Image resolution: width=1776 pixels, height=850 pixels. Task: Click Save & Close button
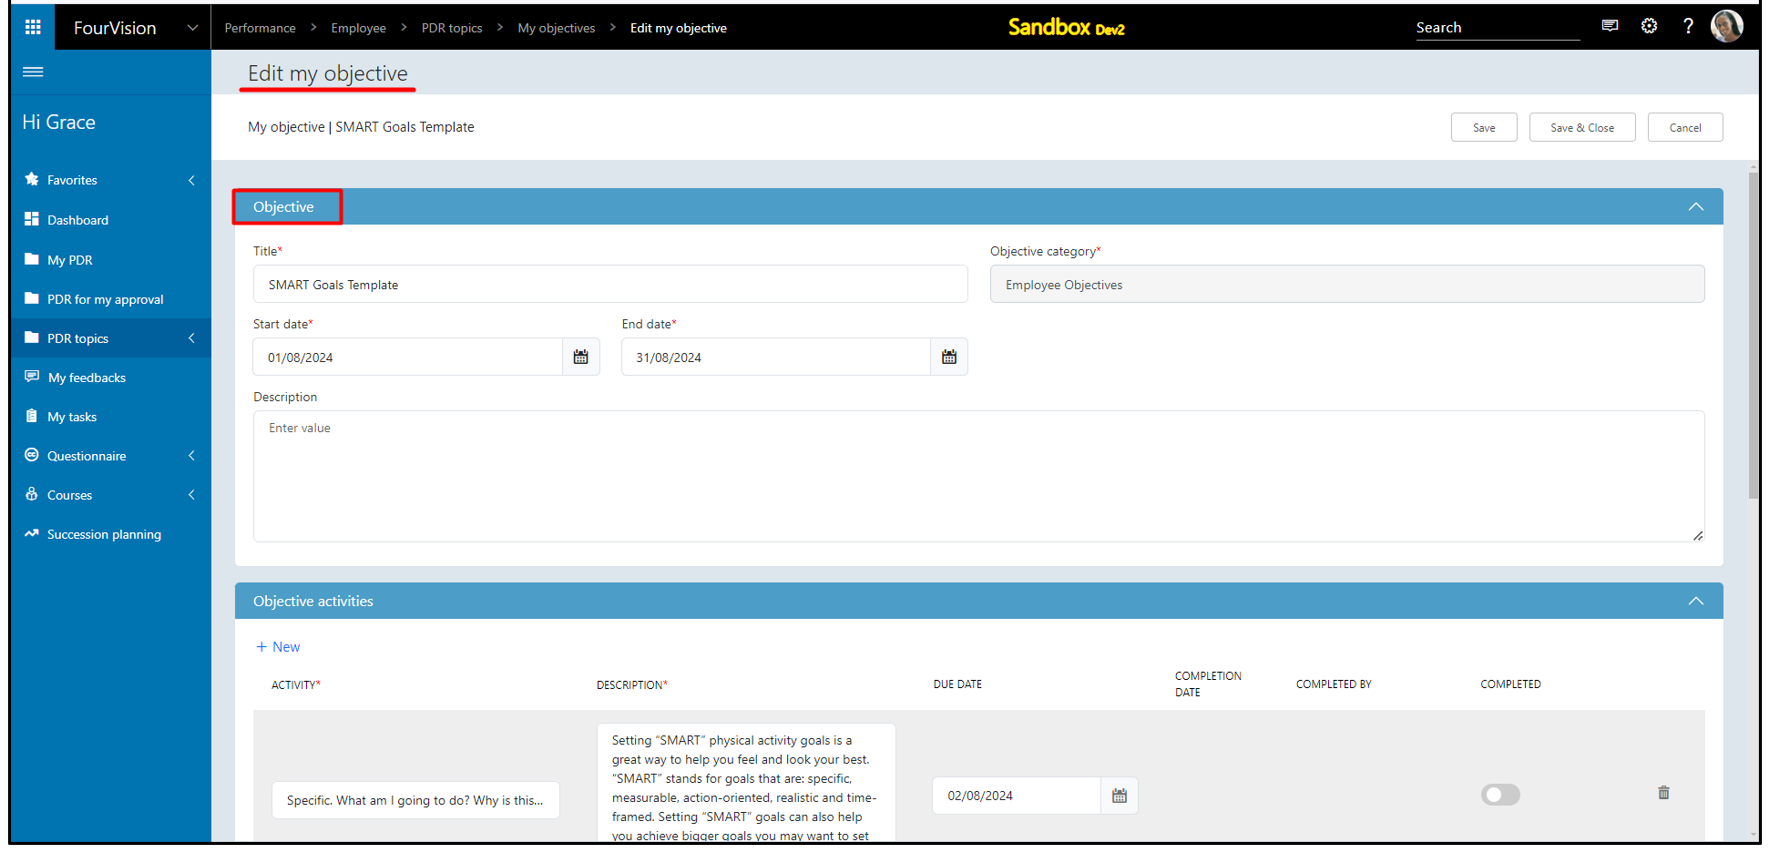(1582, 127)
